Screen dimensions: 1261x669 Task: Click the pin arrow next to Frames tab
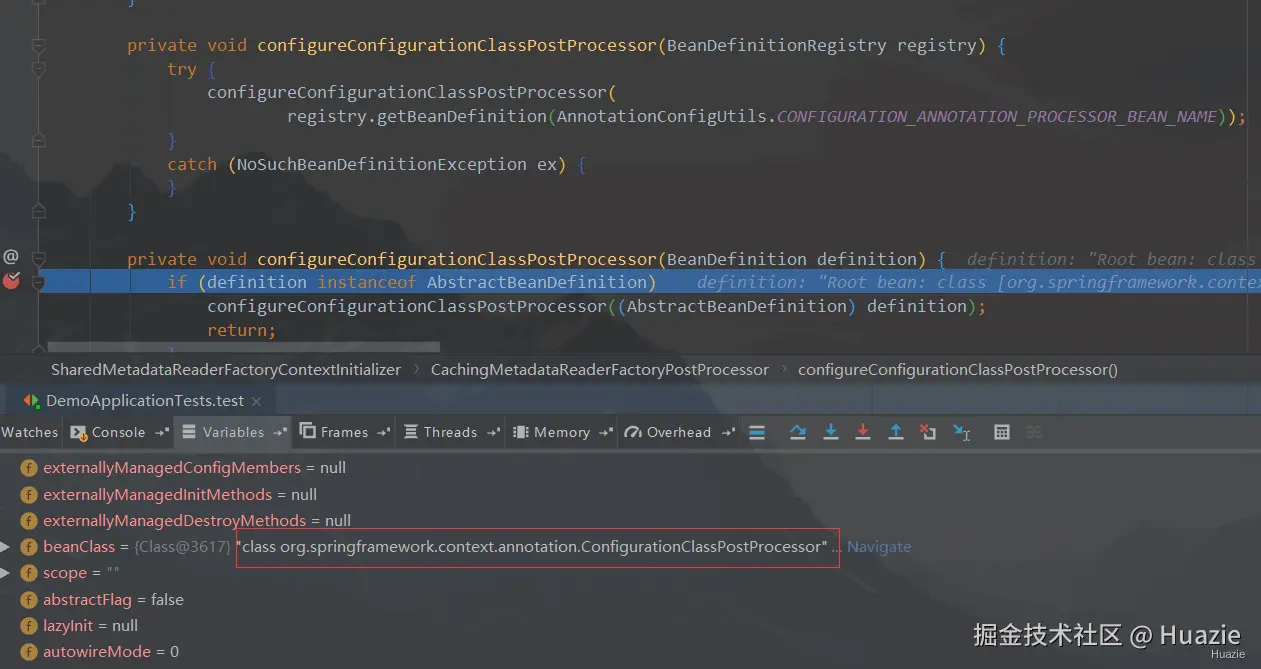click(385, 433)
